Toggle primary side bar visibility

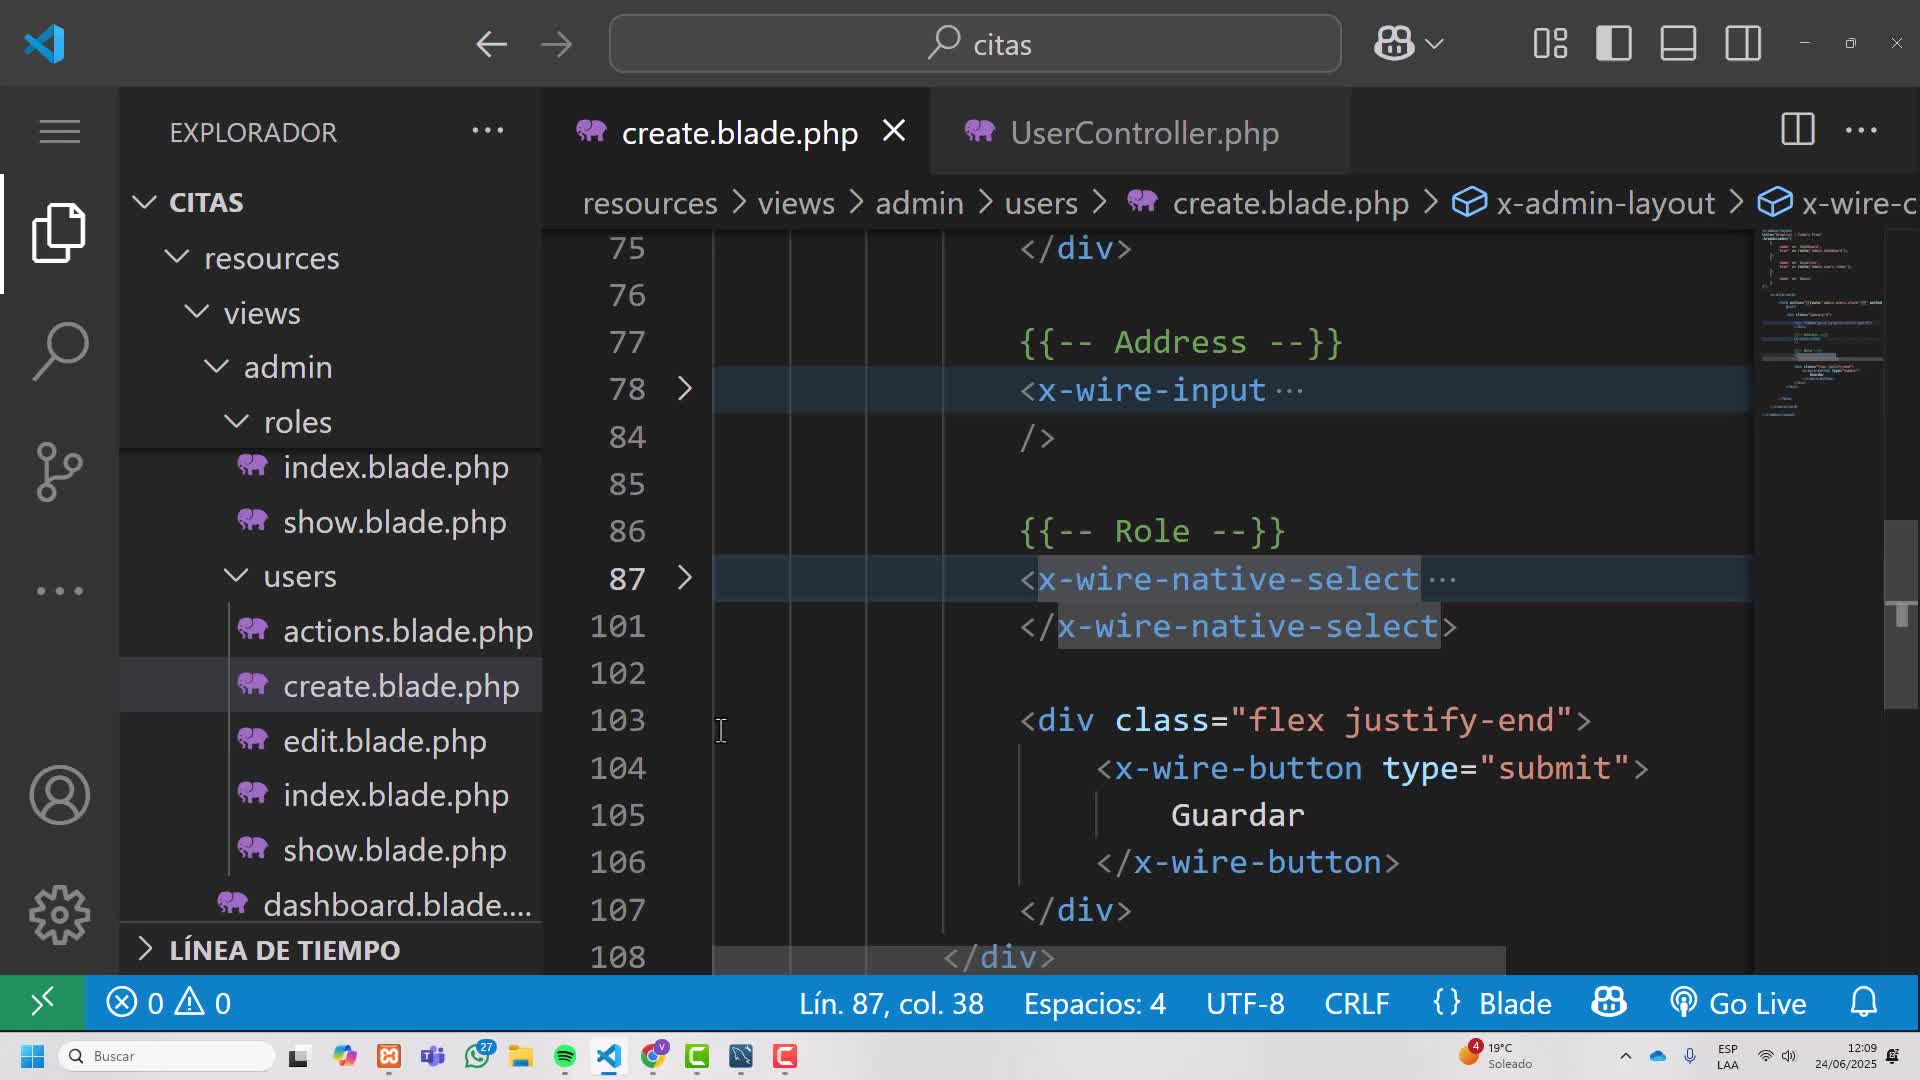1614,44
